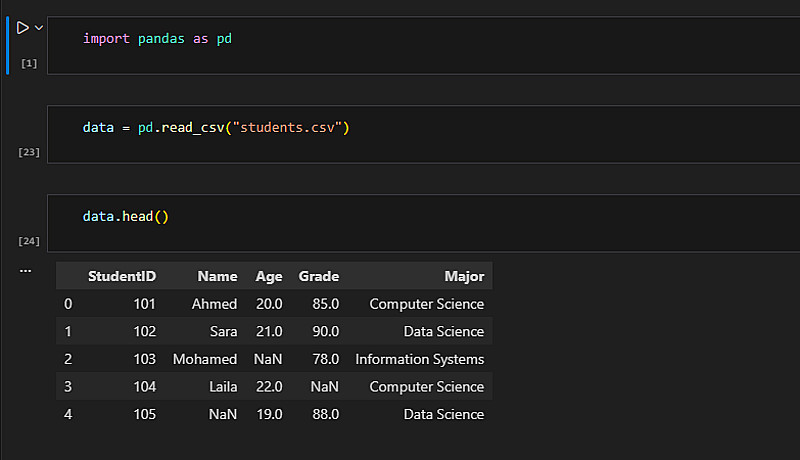This screenshot has width=800, height=460.
Task: Open the run options chevron dropdown
Action: tap(39, 28)
